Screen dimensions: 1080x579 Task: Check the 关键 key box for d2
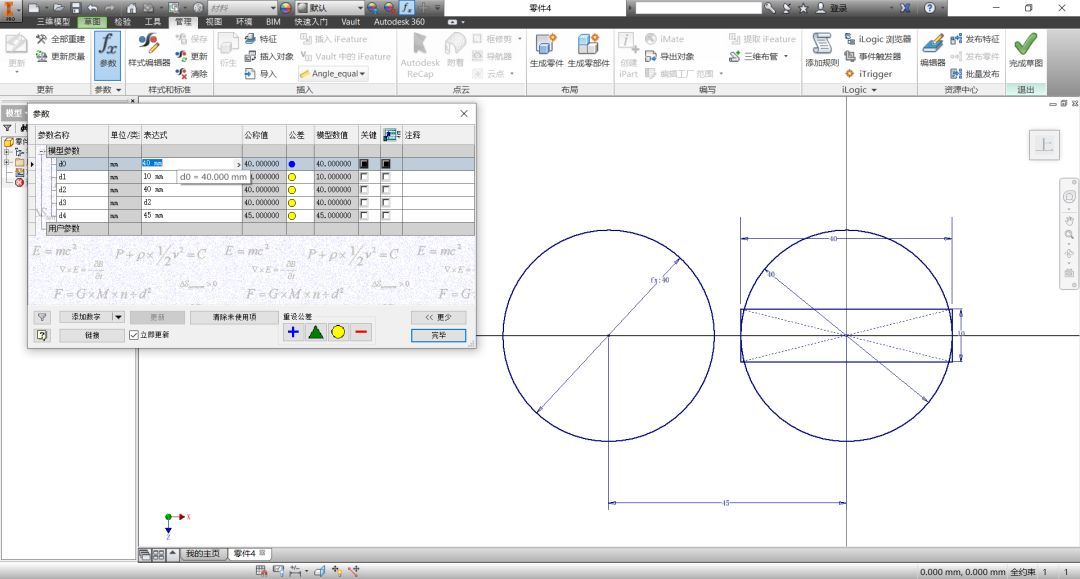(x=364, y=189)
